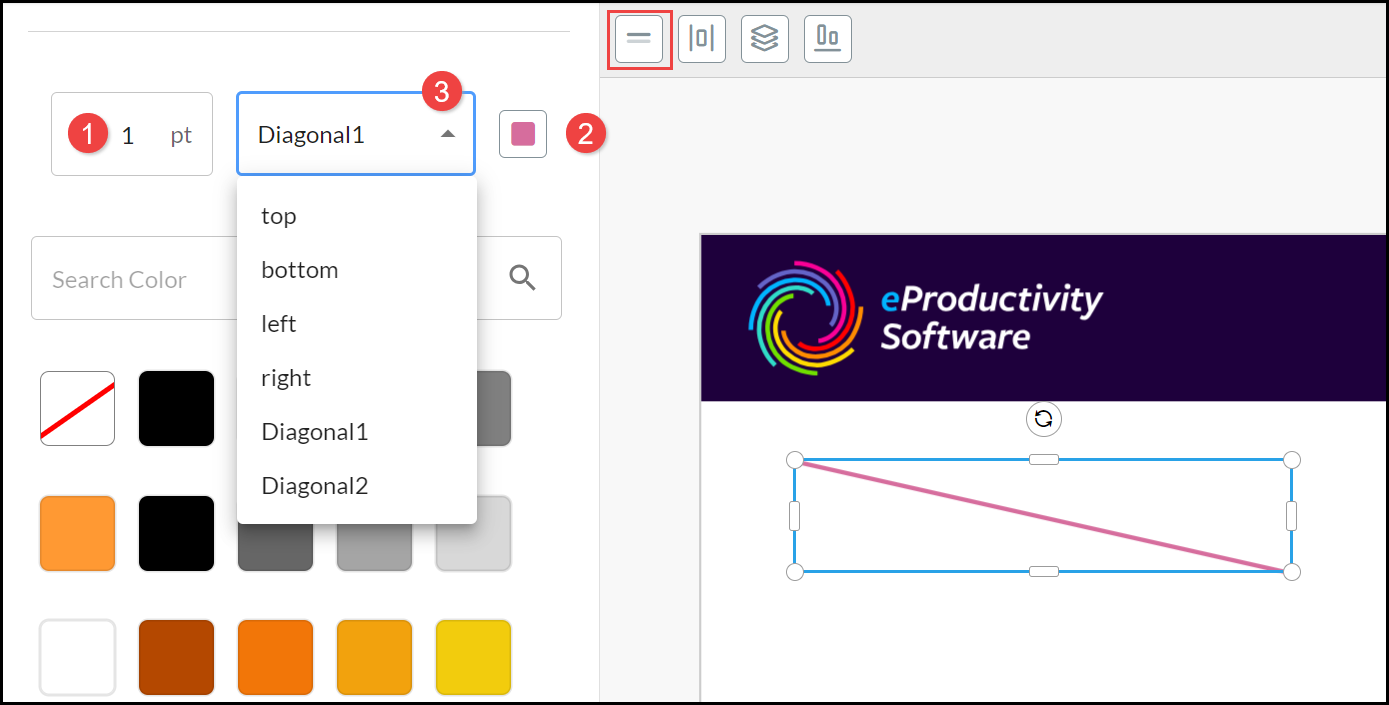
Task: Click the border line style toolbar icon
Action: click(x=639, y=39)
